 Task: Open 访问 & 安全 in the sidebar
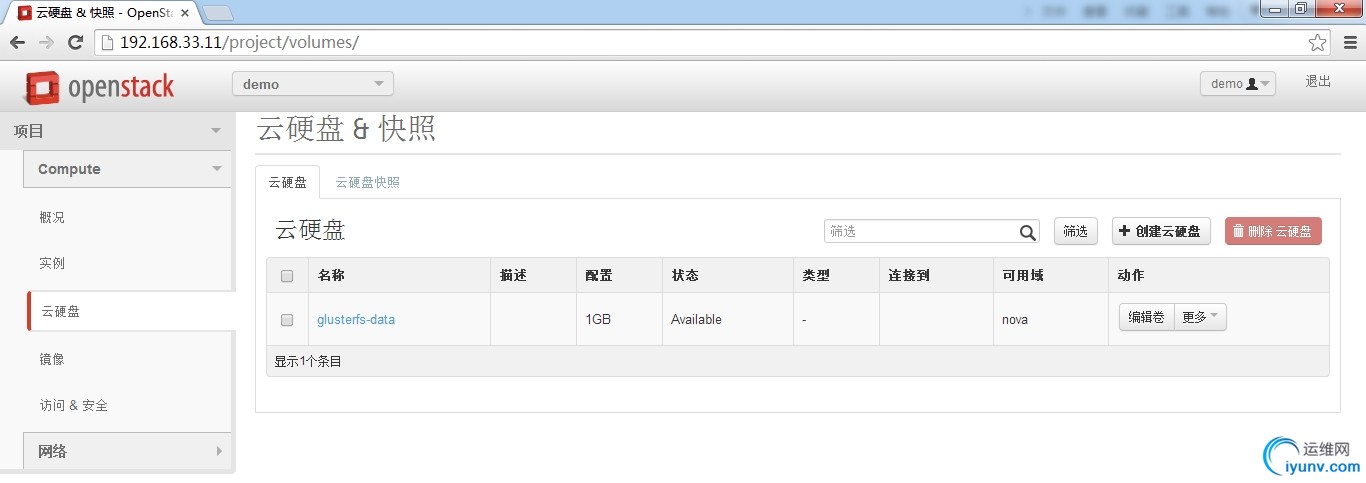(x=74, y=405)
